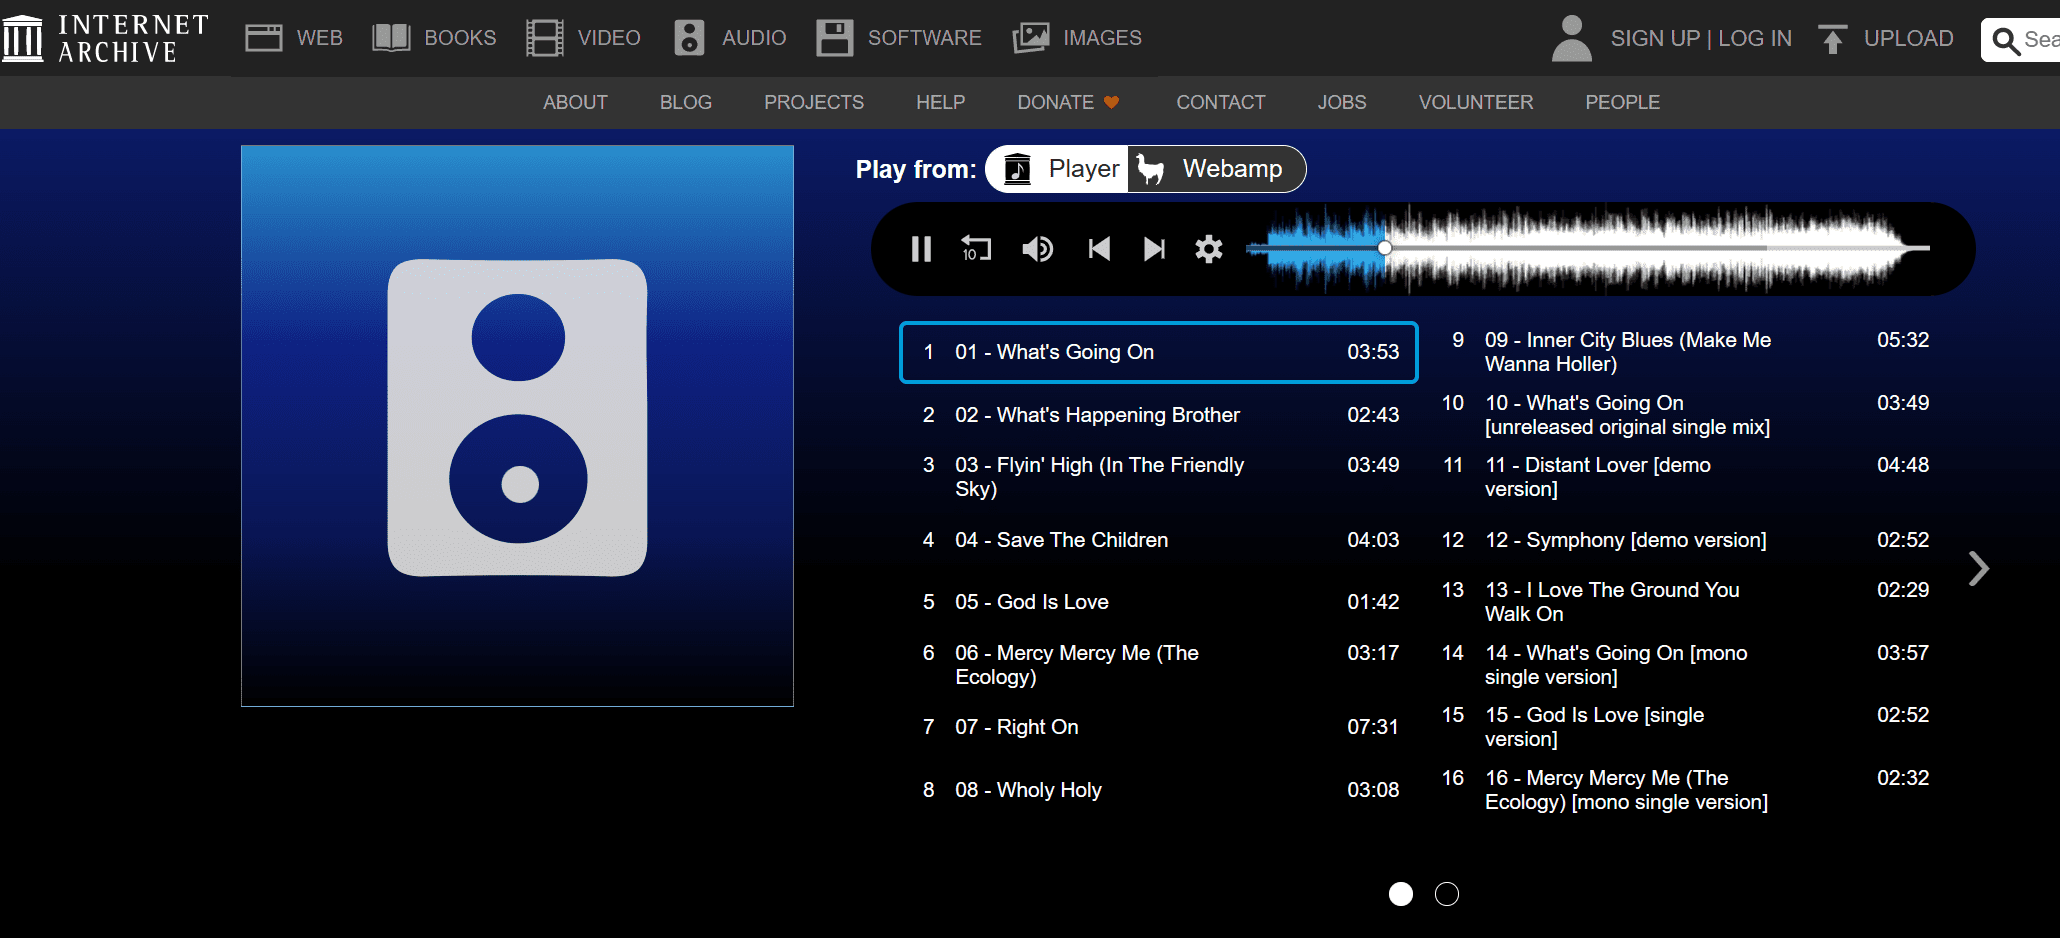Viewport: 2060px width, 938px height.
Task: Mute audio with the speaker icon
Action: pyautogui.click(x=1037, y=248)
